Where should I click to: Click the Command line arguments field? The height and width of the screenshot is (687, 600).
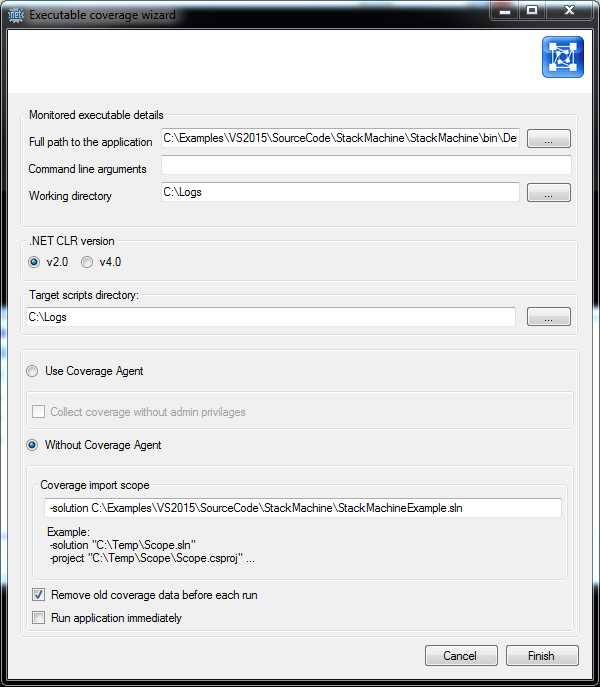pyautogui.click(x=366, y=166)
